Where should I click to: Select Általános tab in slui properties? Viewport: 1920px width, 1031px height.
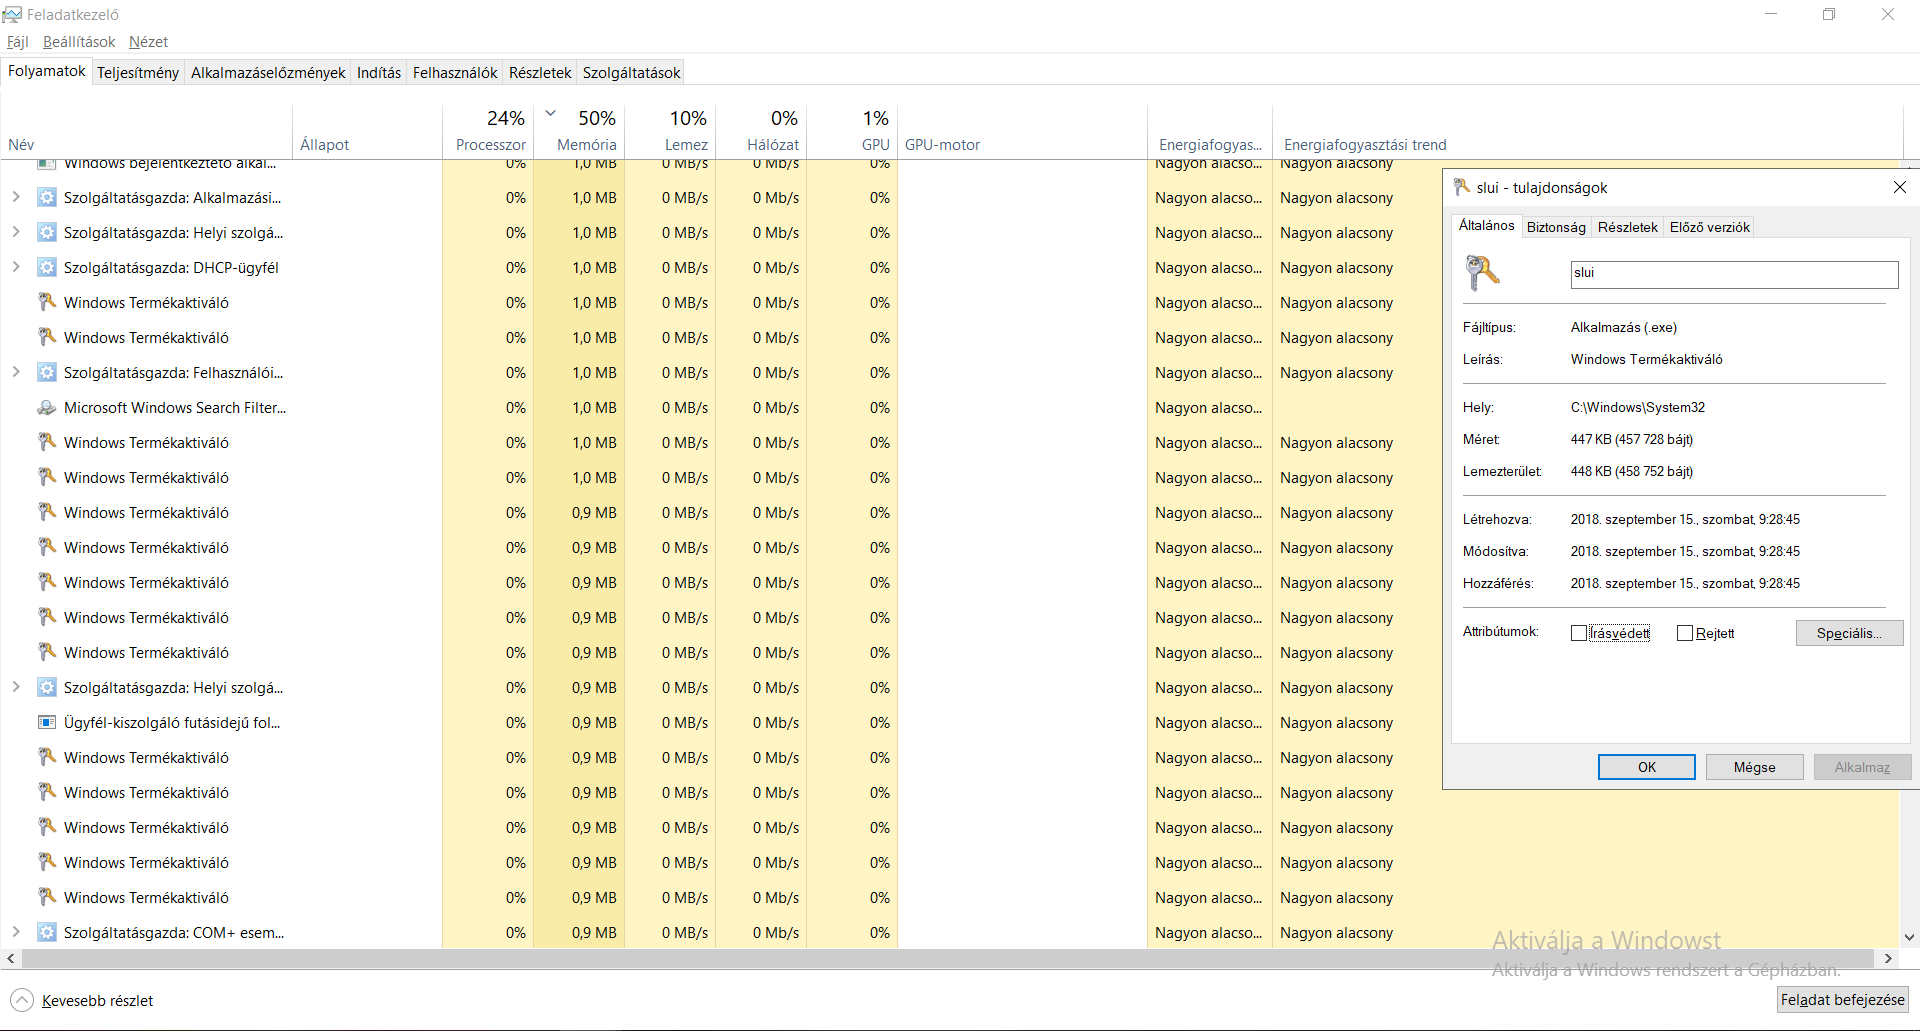[1487, 226]
